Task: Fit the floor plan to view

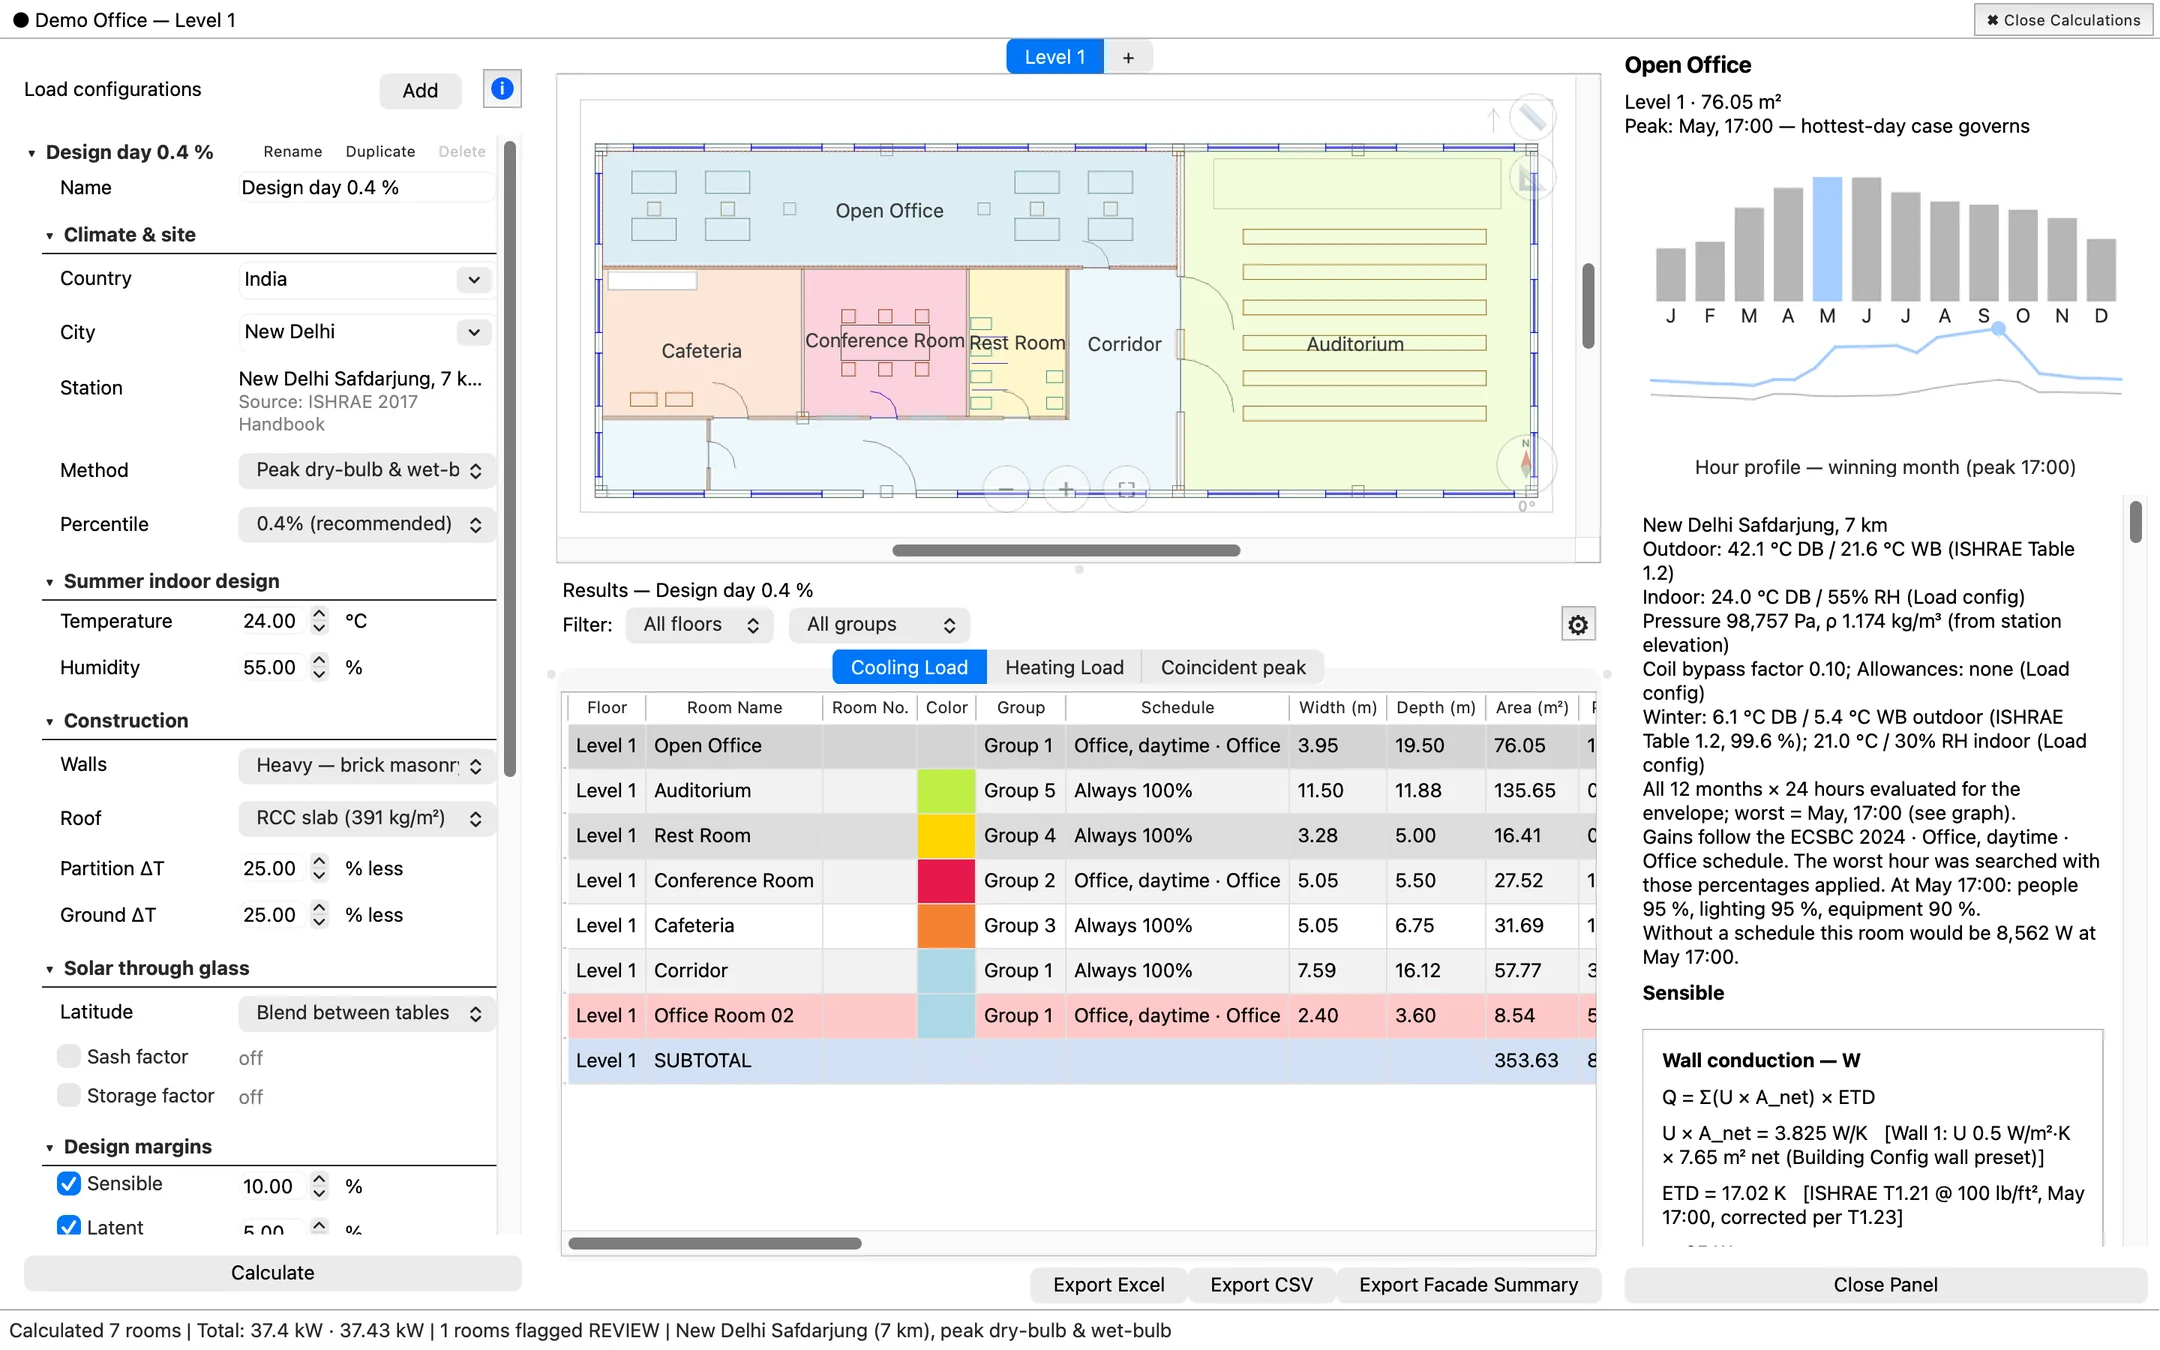Action: (1127, 489)
